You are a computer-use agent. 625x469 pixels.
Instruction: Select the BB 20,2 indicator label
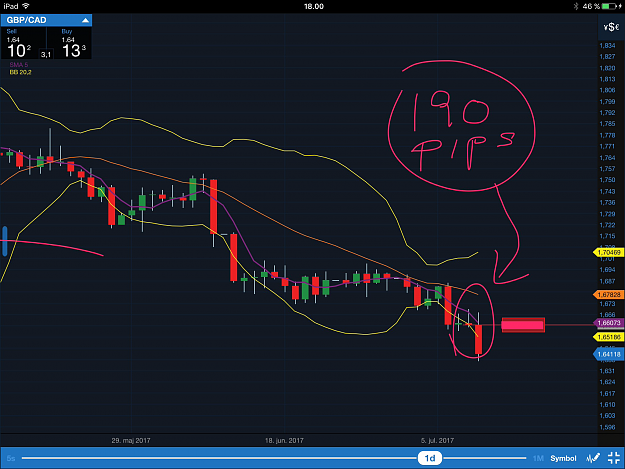point(20,72)
